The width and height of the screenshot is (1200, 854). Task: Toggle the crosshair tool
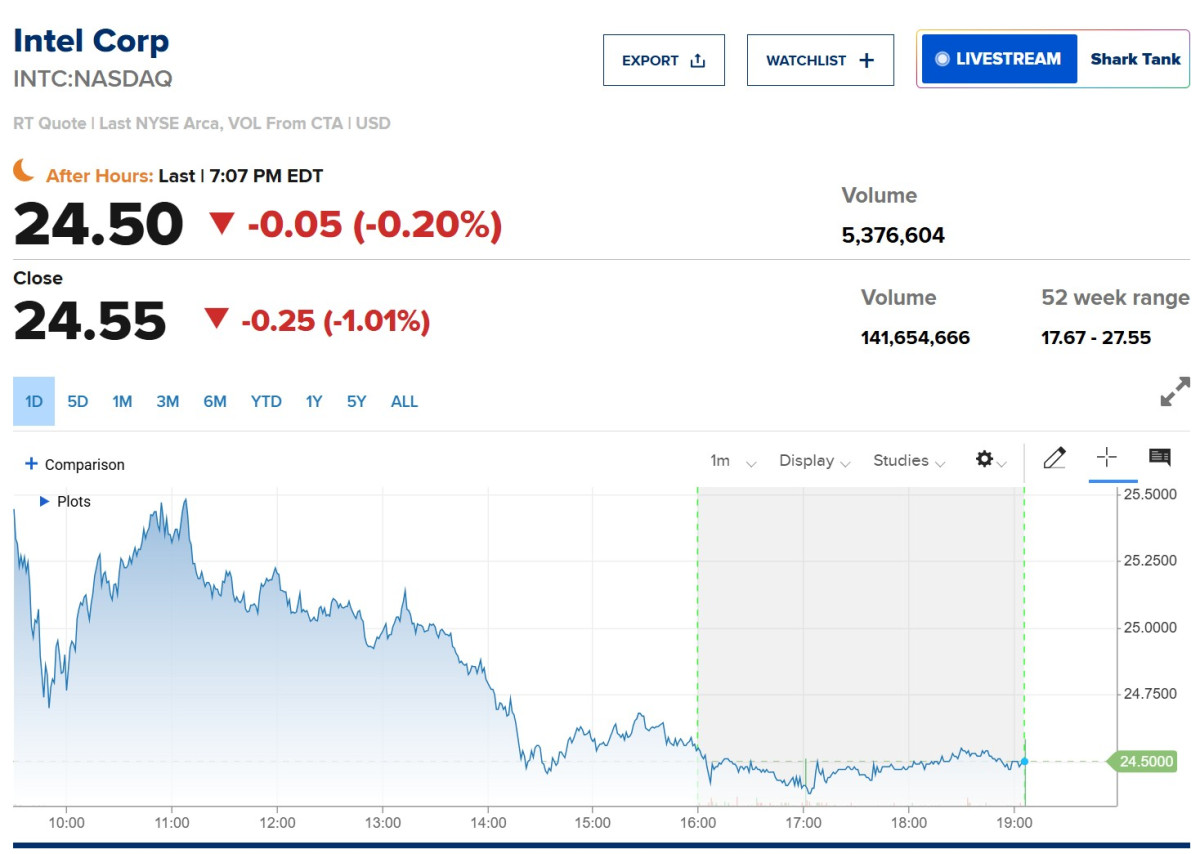point(1106,459)
